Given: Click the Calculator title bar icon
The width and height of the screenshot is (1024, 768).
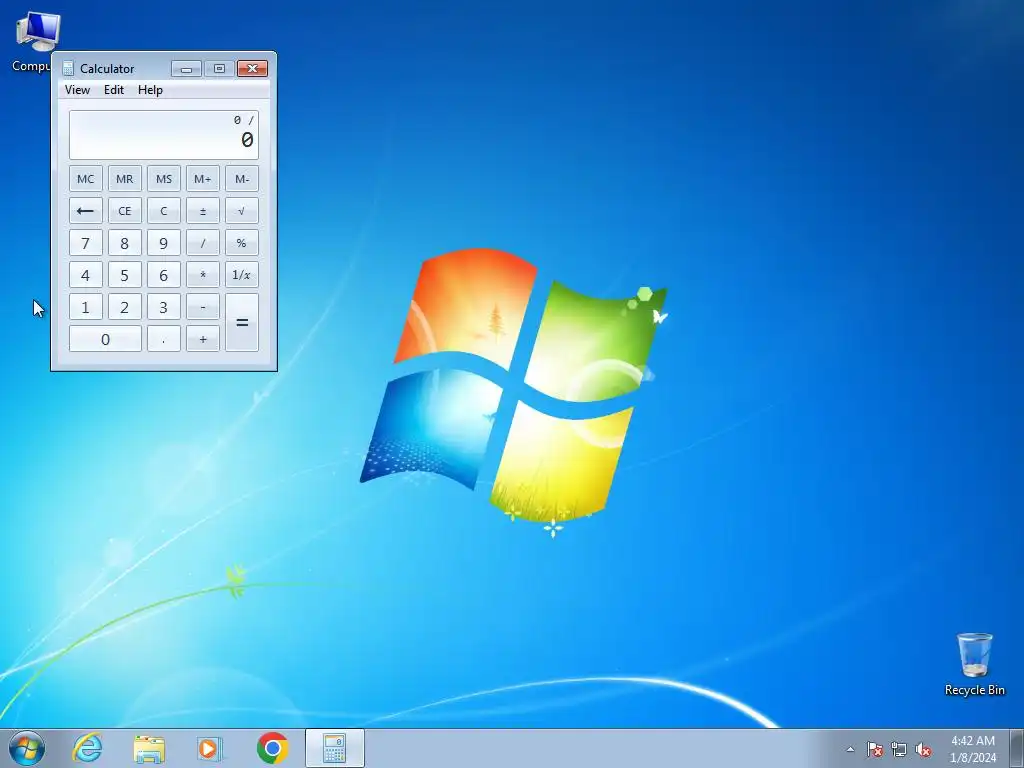Looking at the screenshot, I should [68, 69].
